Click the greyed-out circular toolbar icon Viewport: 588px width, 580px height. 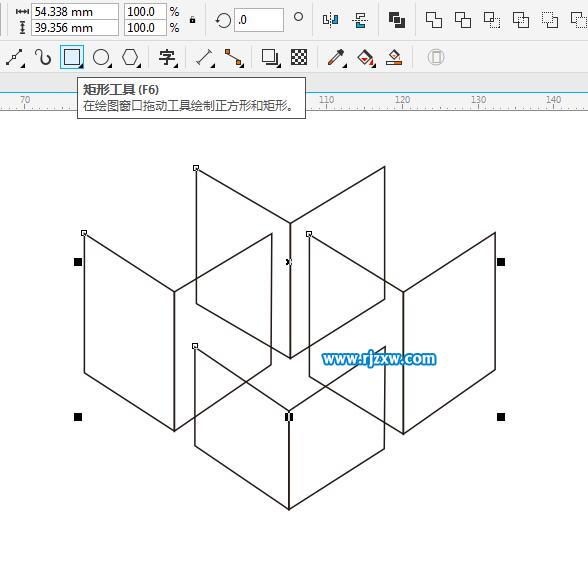pyautogui.click(x=435, y=57)
